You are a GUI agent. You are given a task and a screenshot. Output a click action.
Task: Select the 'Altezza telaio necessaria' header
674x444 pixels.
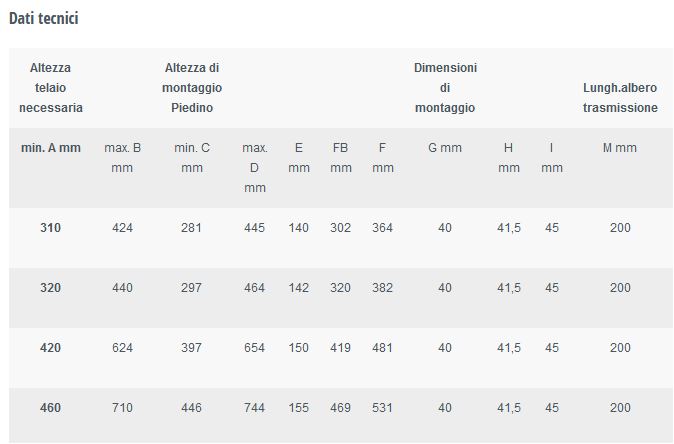point(51,88)
